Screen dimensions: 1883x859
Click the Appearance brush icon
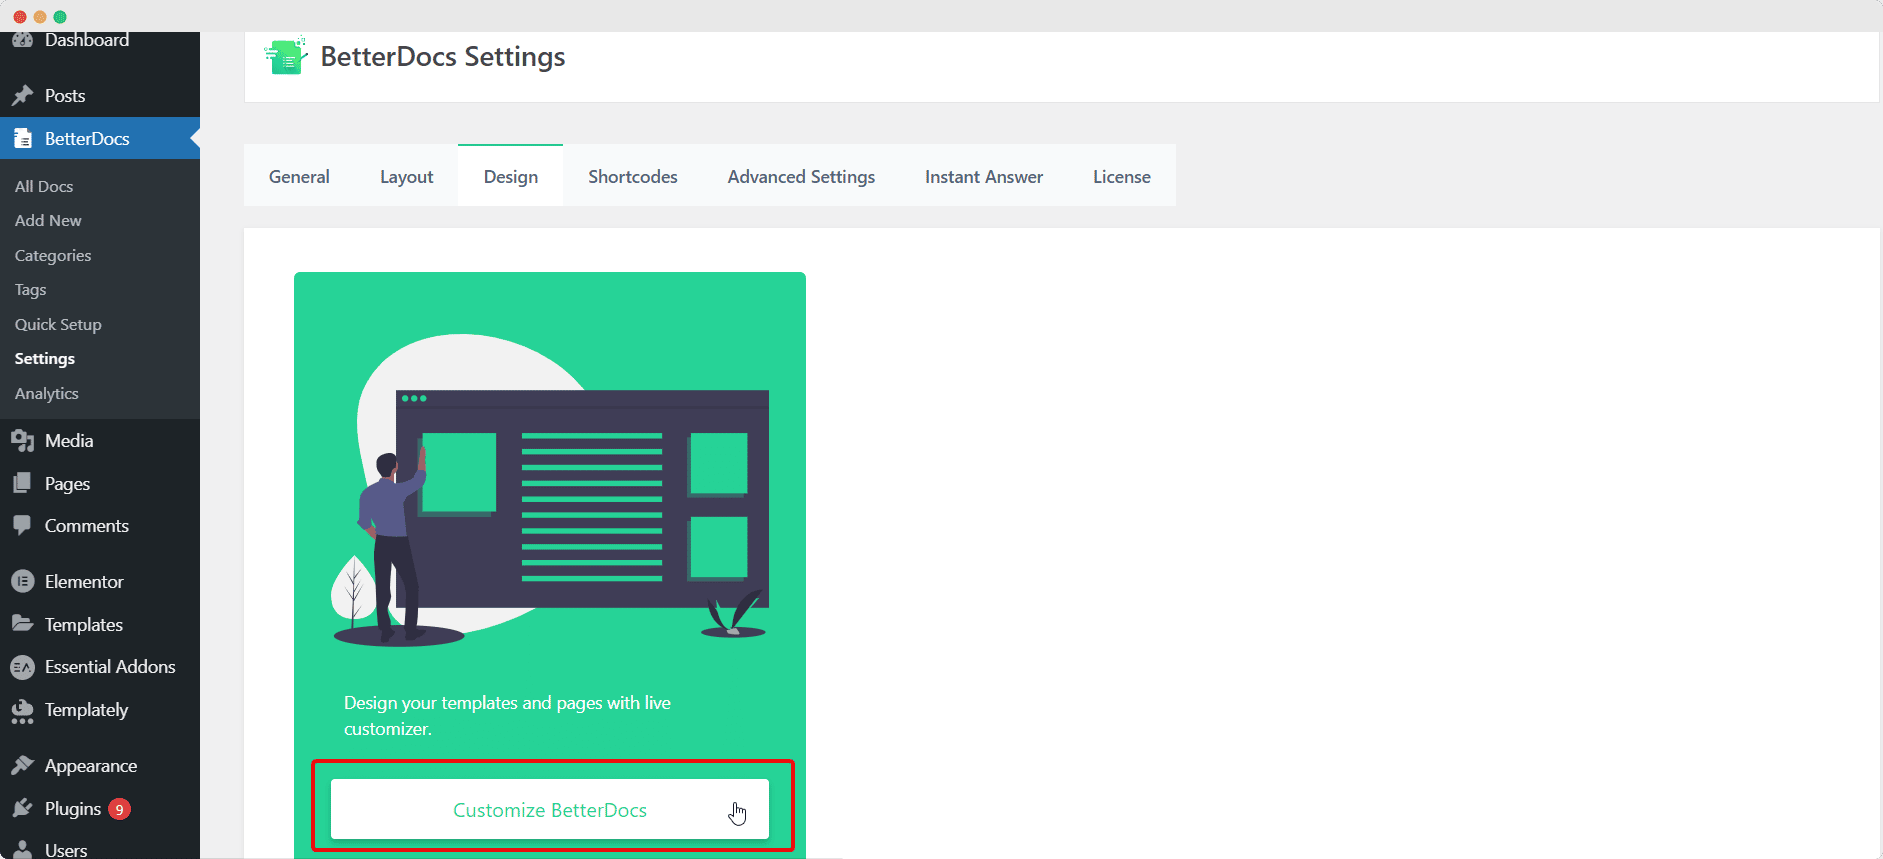pos(22,766)
